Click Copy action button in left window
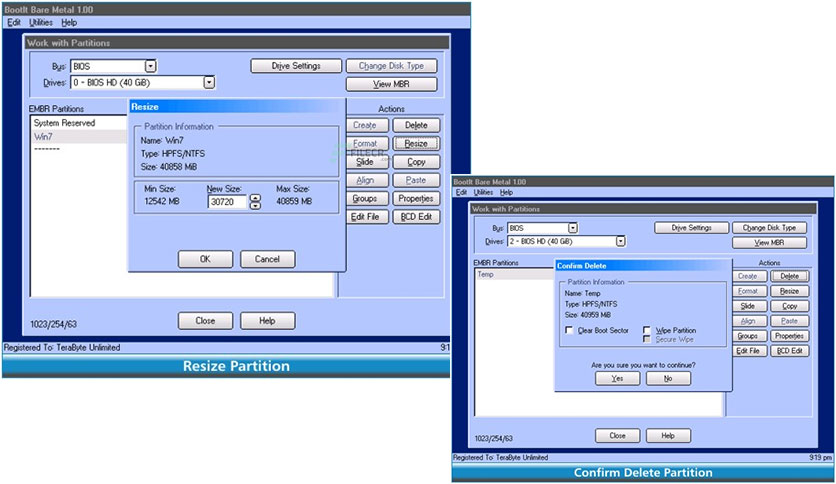The height and width of the screenshot is (484, 836). click(x=416, y=162)
